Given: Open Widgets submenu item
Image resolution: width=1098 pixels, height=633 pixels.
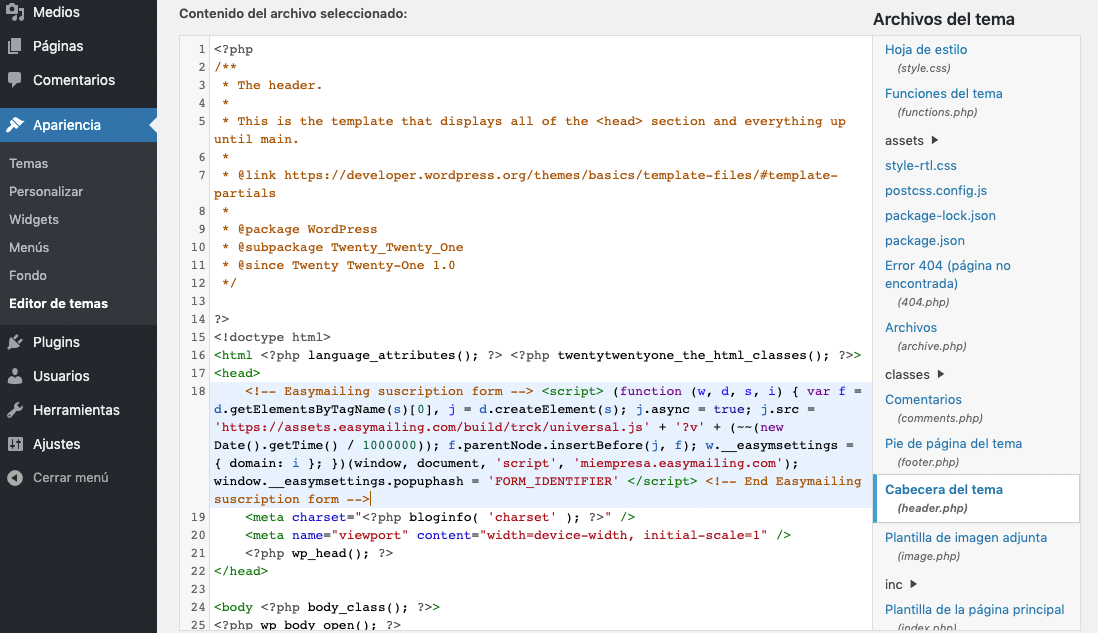Looking at the screenshot, I should click(x=34, y=219).
